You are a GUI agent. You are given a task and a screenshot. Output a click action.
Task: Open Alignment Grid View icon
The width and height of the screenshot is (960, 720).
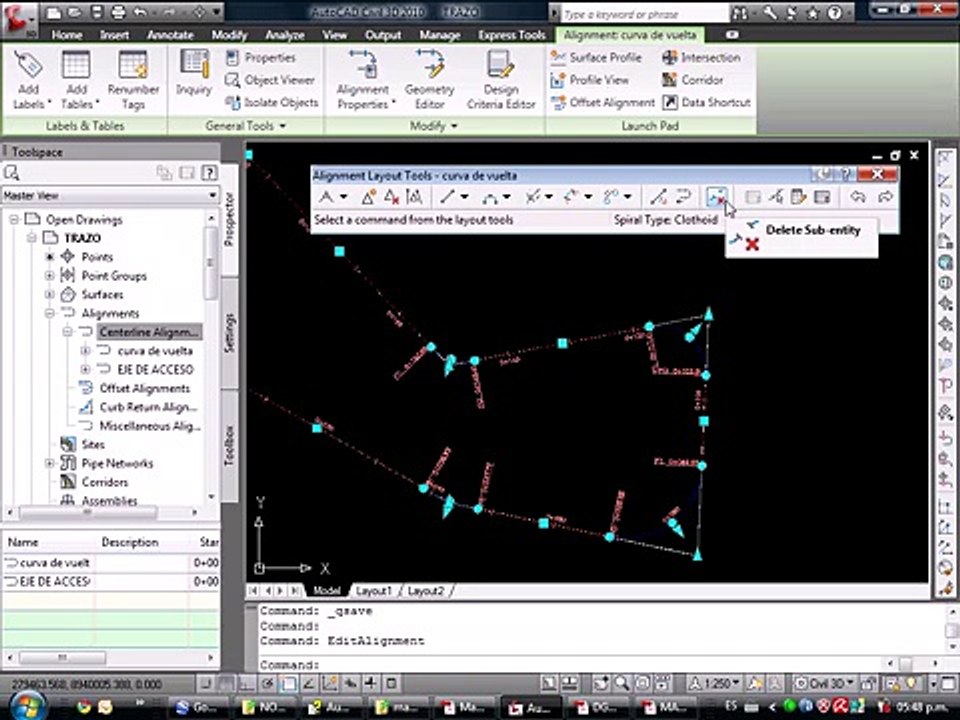click(x=822, y=197)
